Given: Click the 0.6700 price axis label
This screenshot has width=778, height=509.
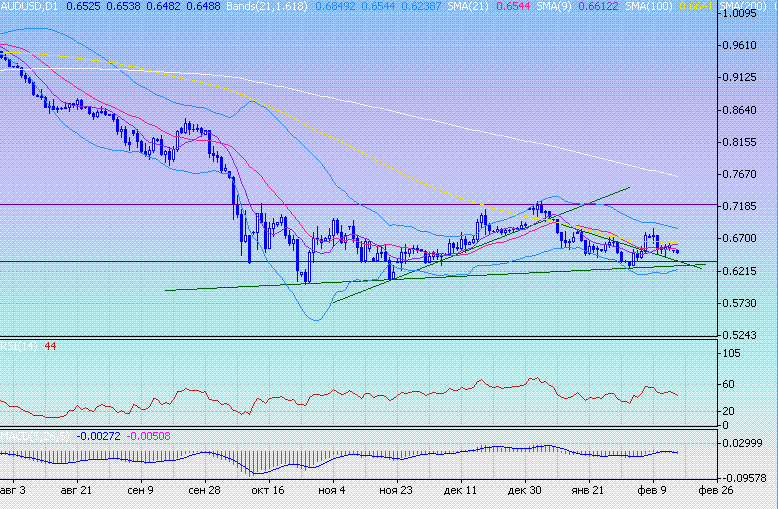Looking at the screenshot, I should point(738,238).
